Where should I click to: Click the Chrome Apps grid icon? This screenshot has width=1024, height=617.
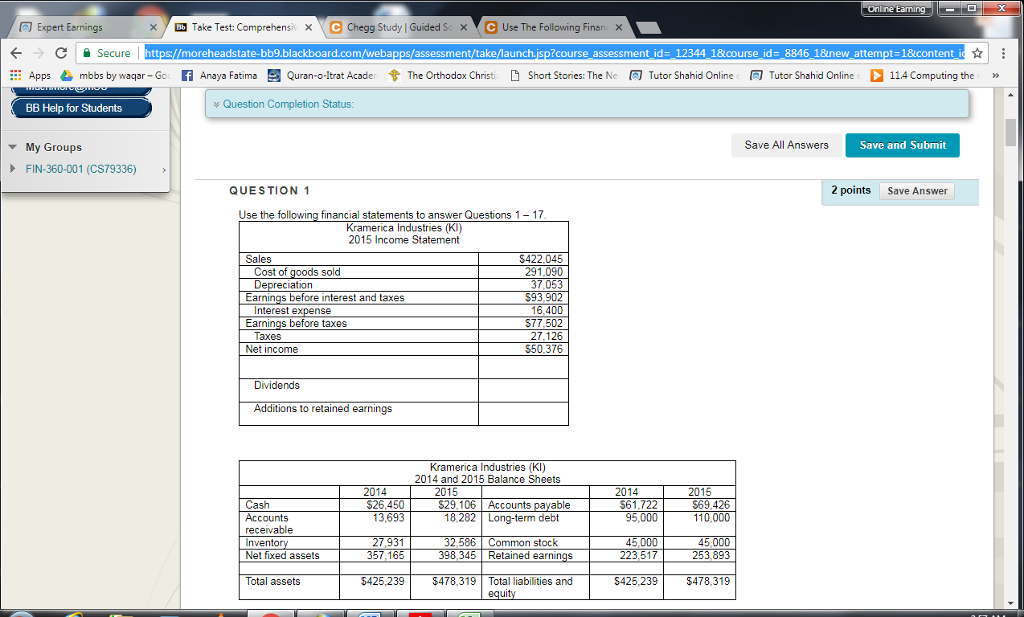click(x=16, y=75)
